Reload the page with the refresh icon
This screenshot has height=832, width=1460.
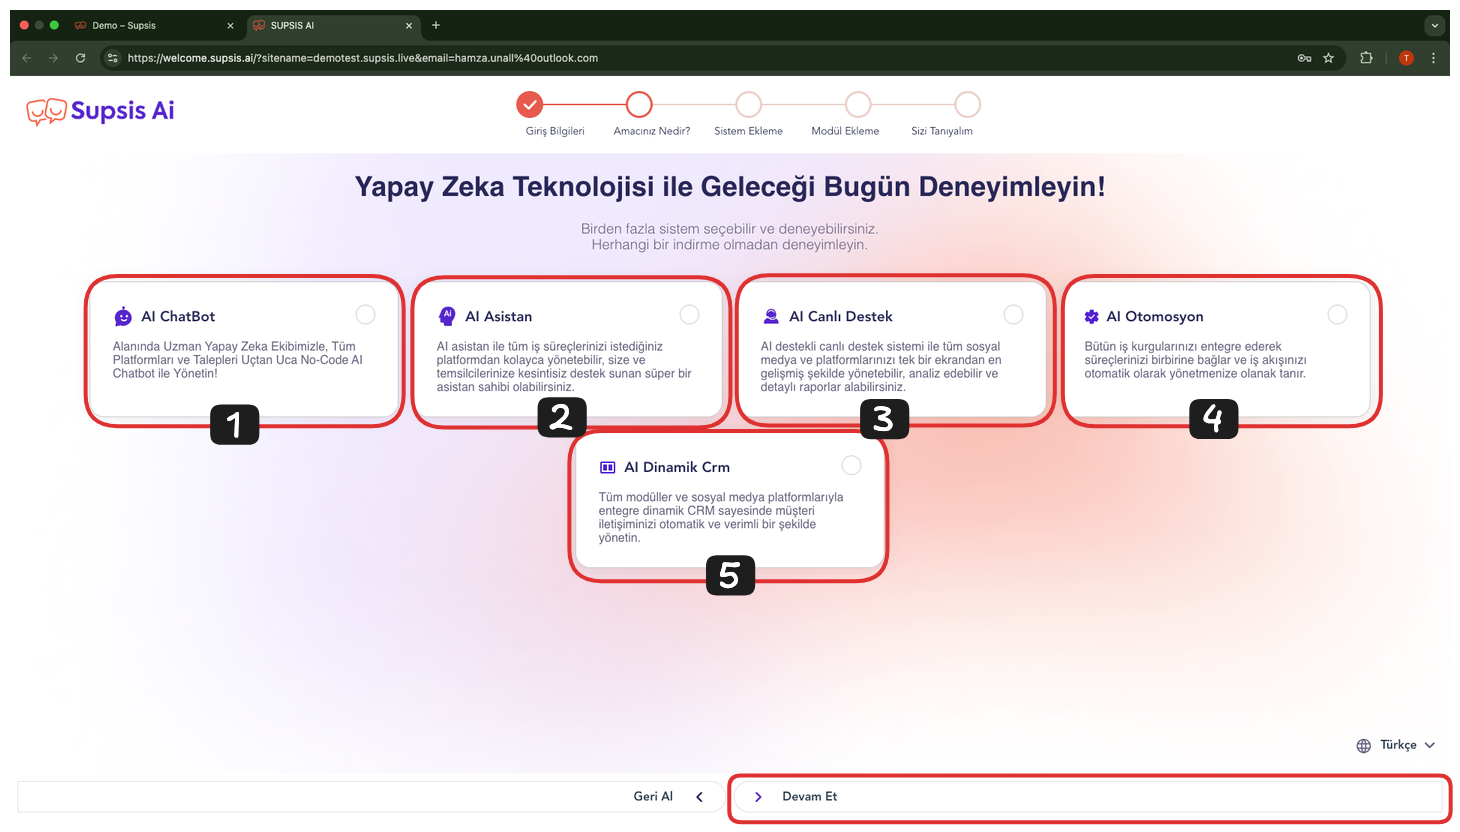81,58
